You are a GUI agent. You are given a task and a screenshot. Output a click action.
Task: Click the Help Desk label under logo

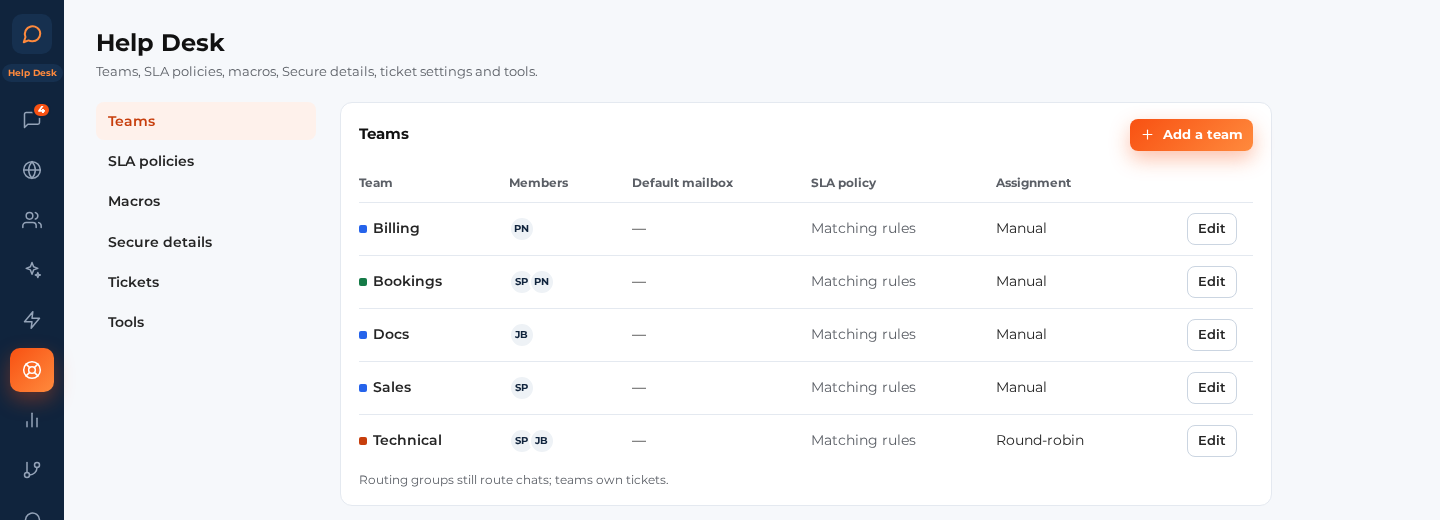(32, 73)
